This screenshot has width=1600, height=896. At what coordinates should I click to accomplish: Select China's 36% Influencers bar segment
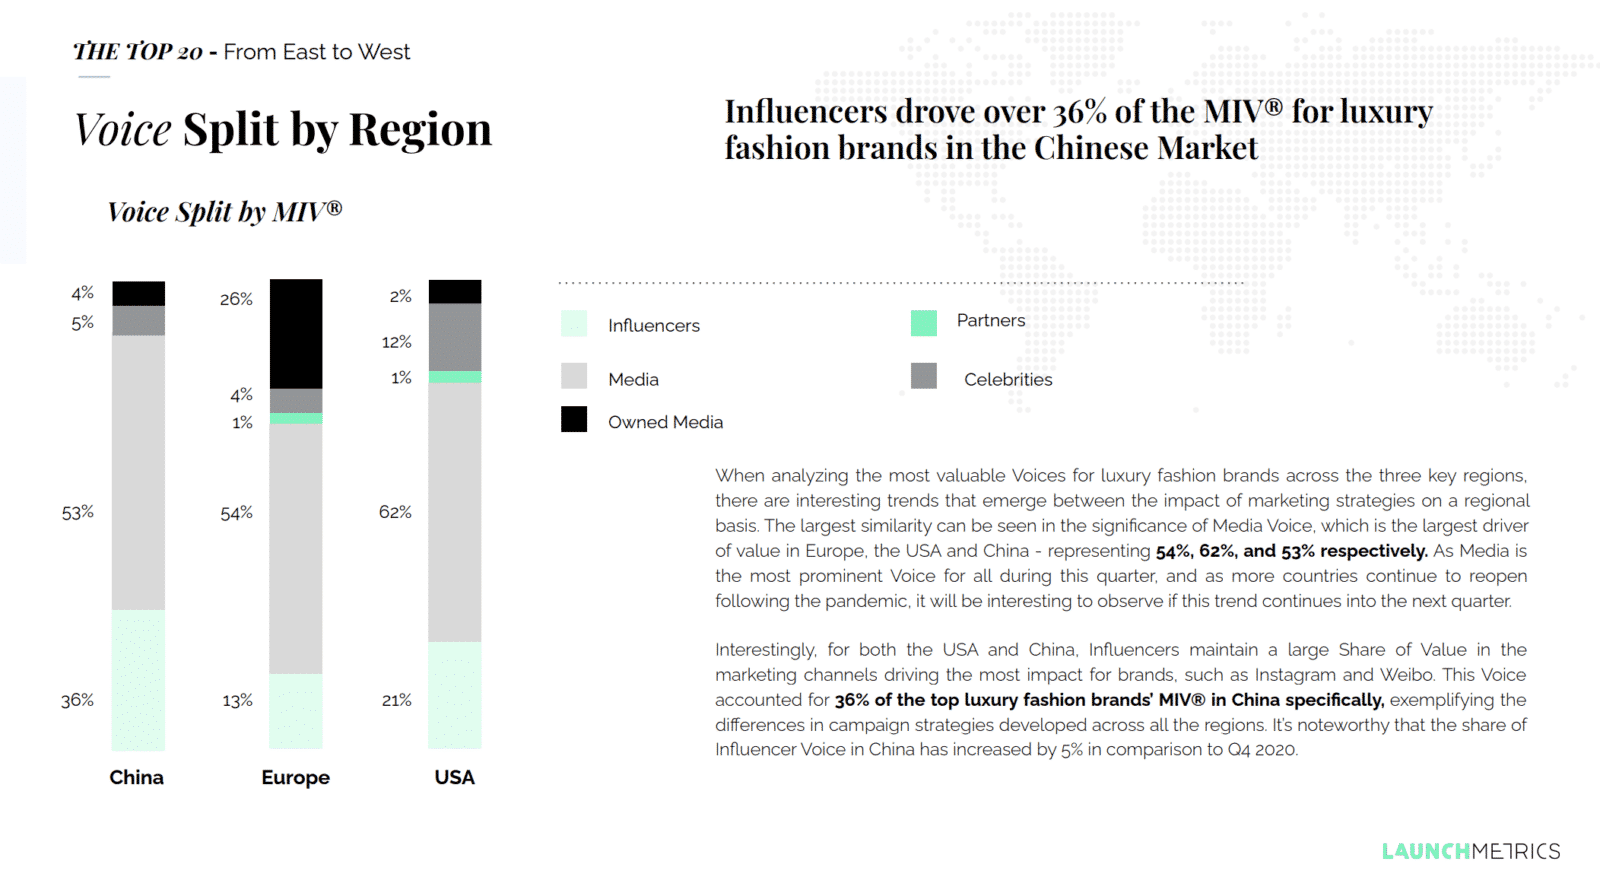pyautogui.click(x=138, y=680)
